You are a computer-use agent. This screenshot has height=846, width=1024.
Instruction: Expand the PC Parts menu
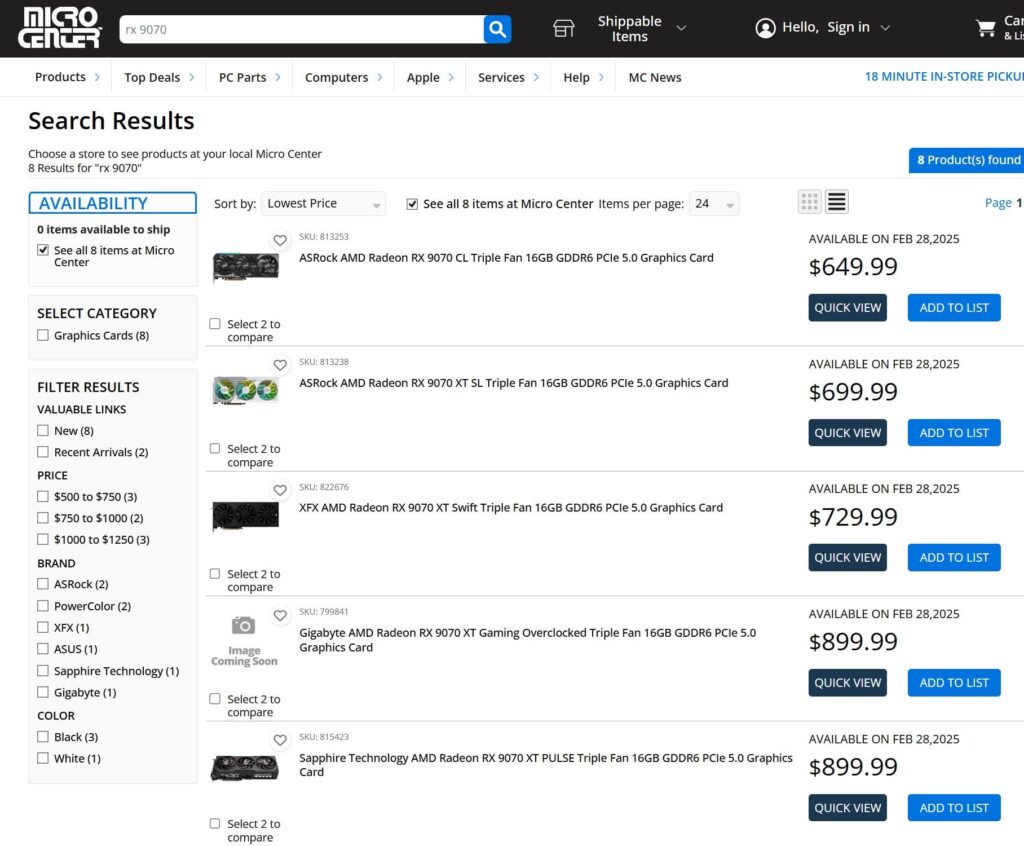pyautogui.click(x=249, y=77)
